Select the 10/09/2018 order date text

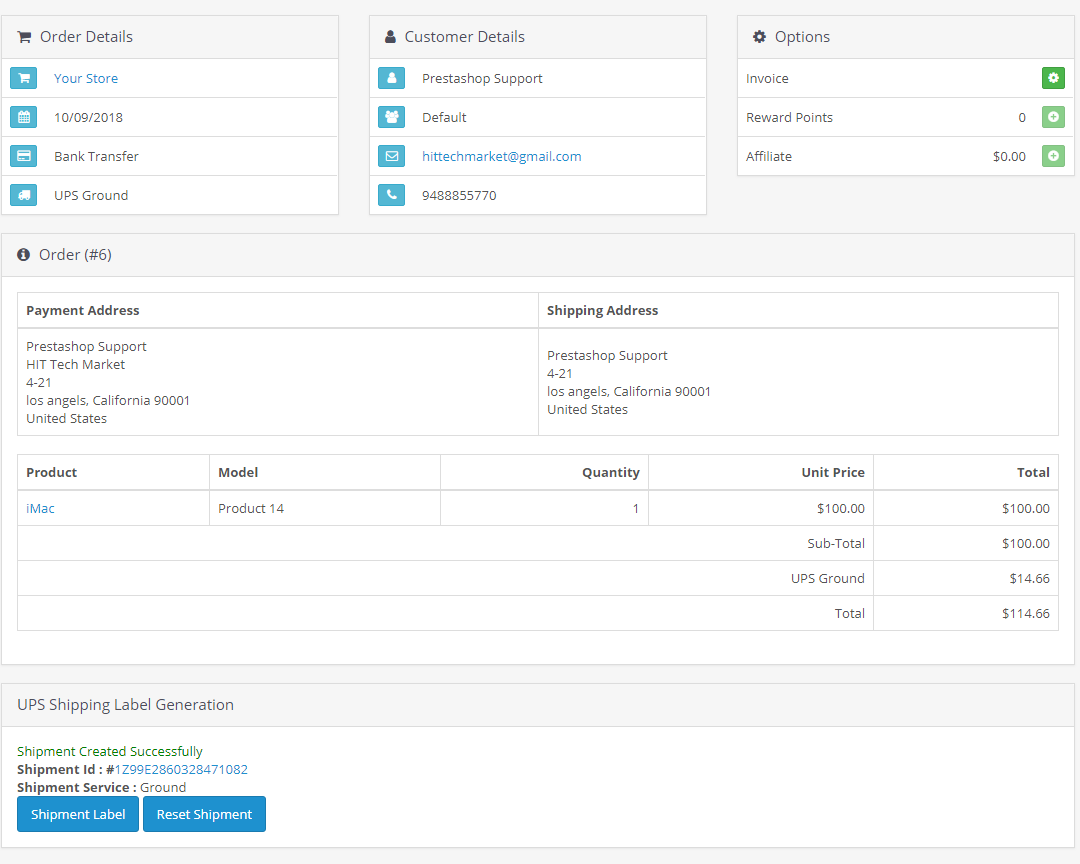(88, 118)
